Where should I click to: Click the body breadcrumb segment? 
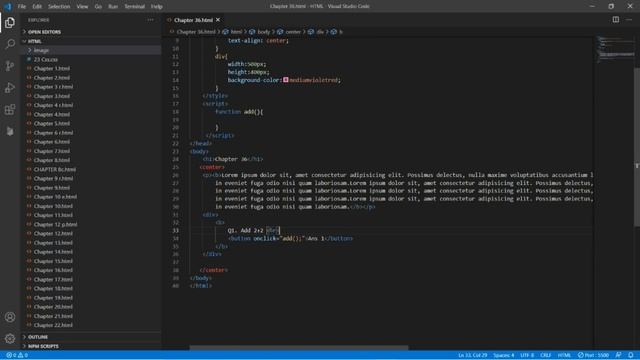[x=260, y=32]
